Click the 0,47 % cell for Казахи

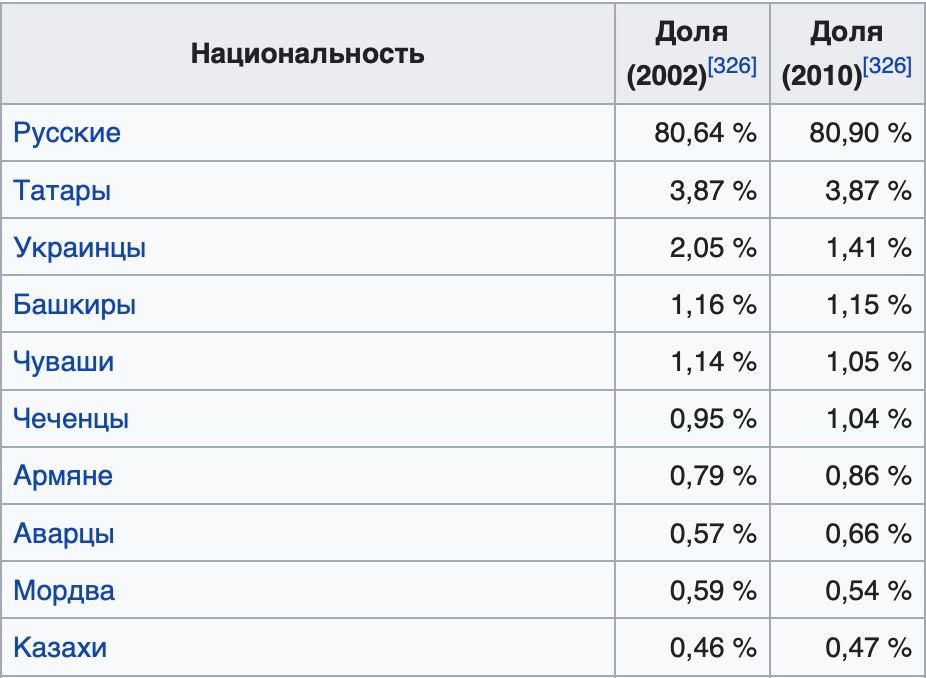(x=868, y=647)
